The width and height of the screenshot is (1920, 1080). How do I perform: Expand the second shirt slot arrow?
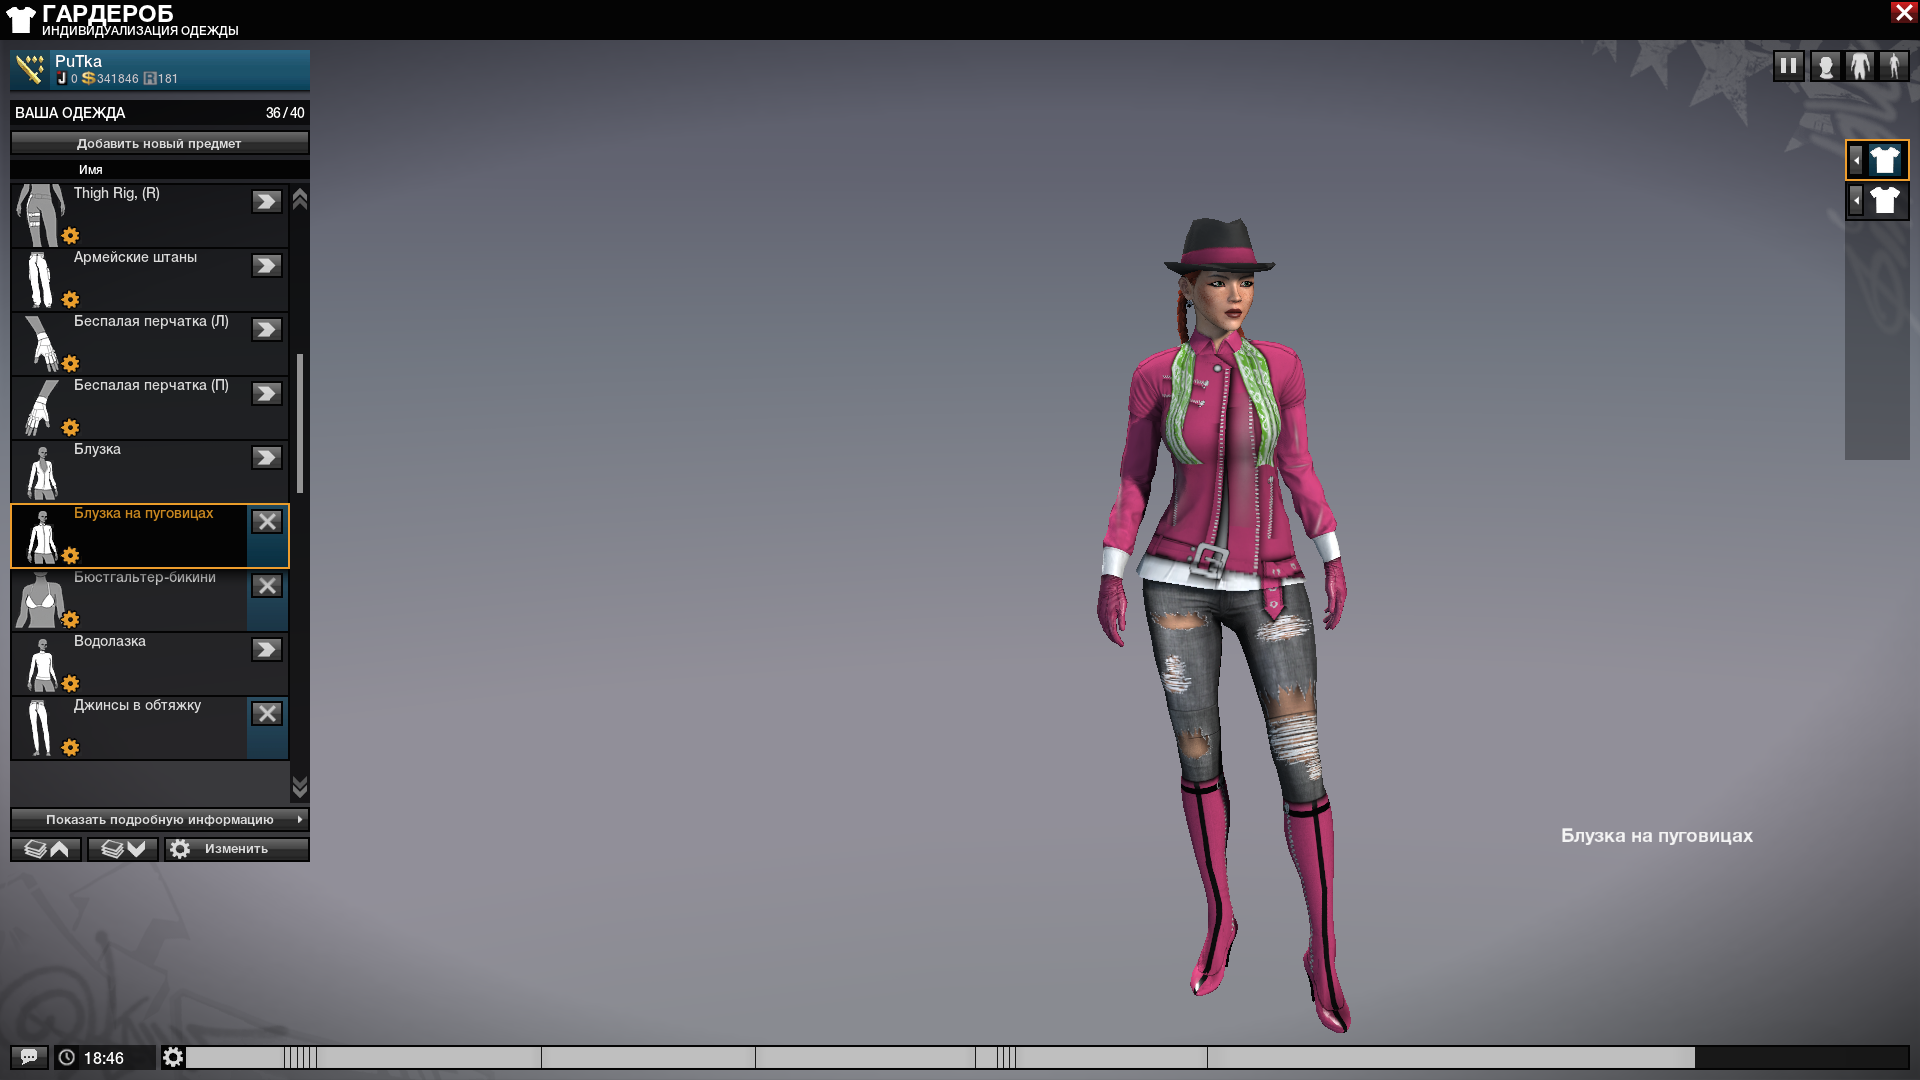1856,201
